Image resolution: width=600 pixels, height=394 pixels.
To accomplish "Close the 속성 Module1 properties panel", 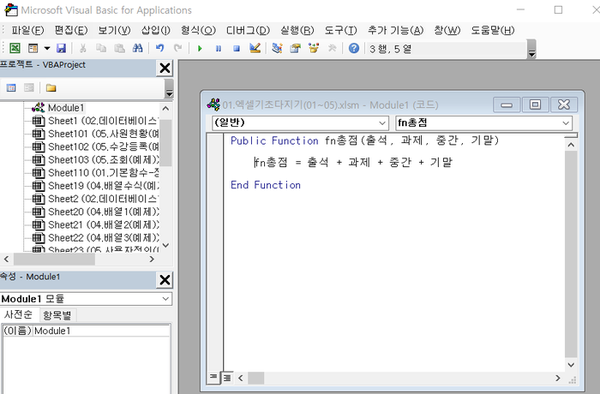I will [165, 280].
